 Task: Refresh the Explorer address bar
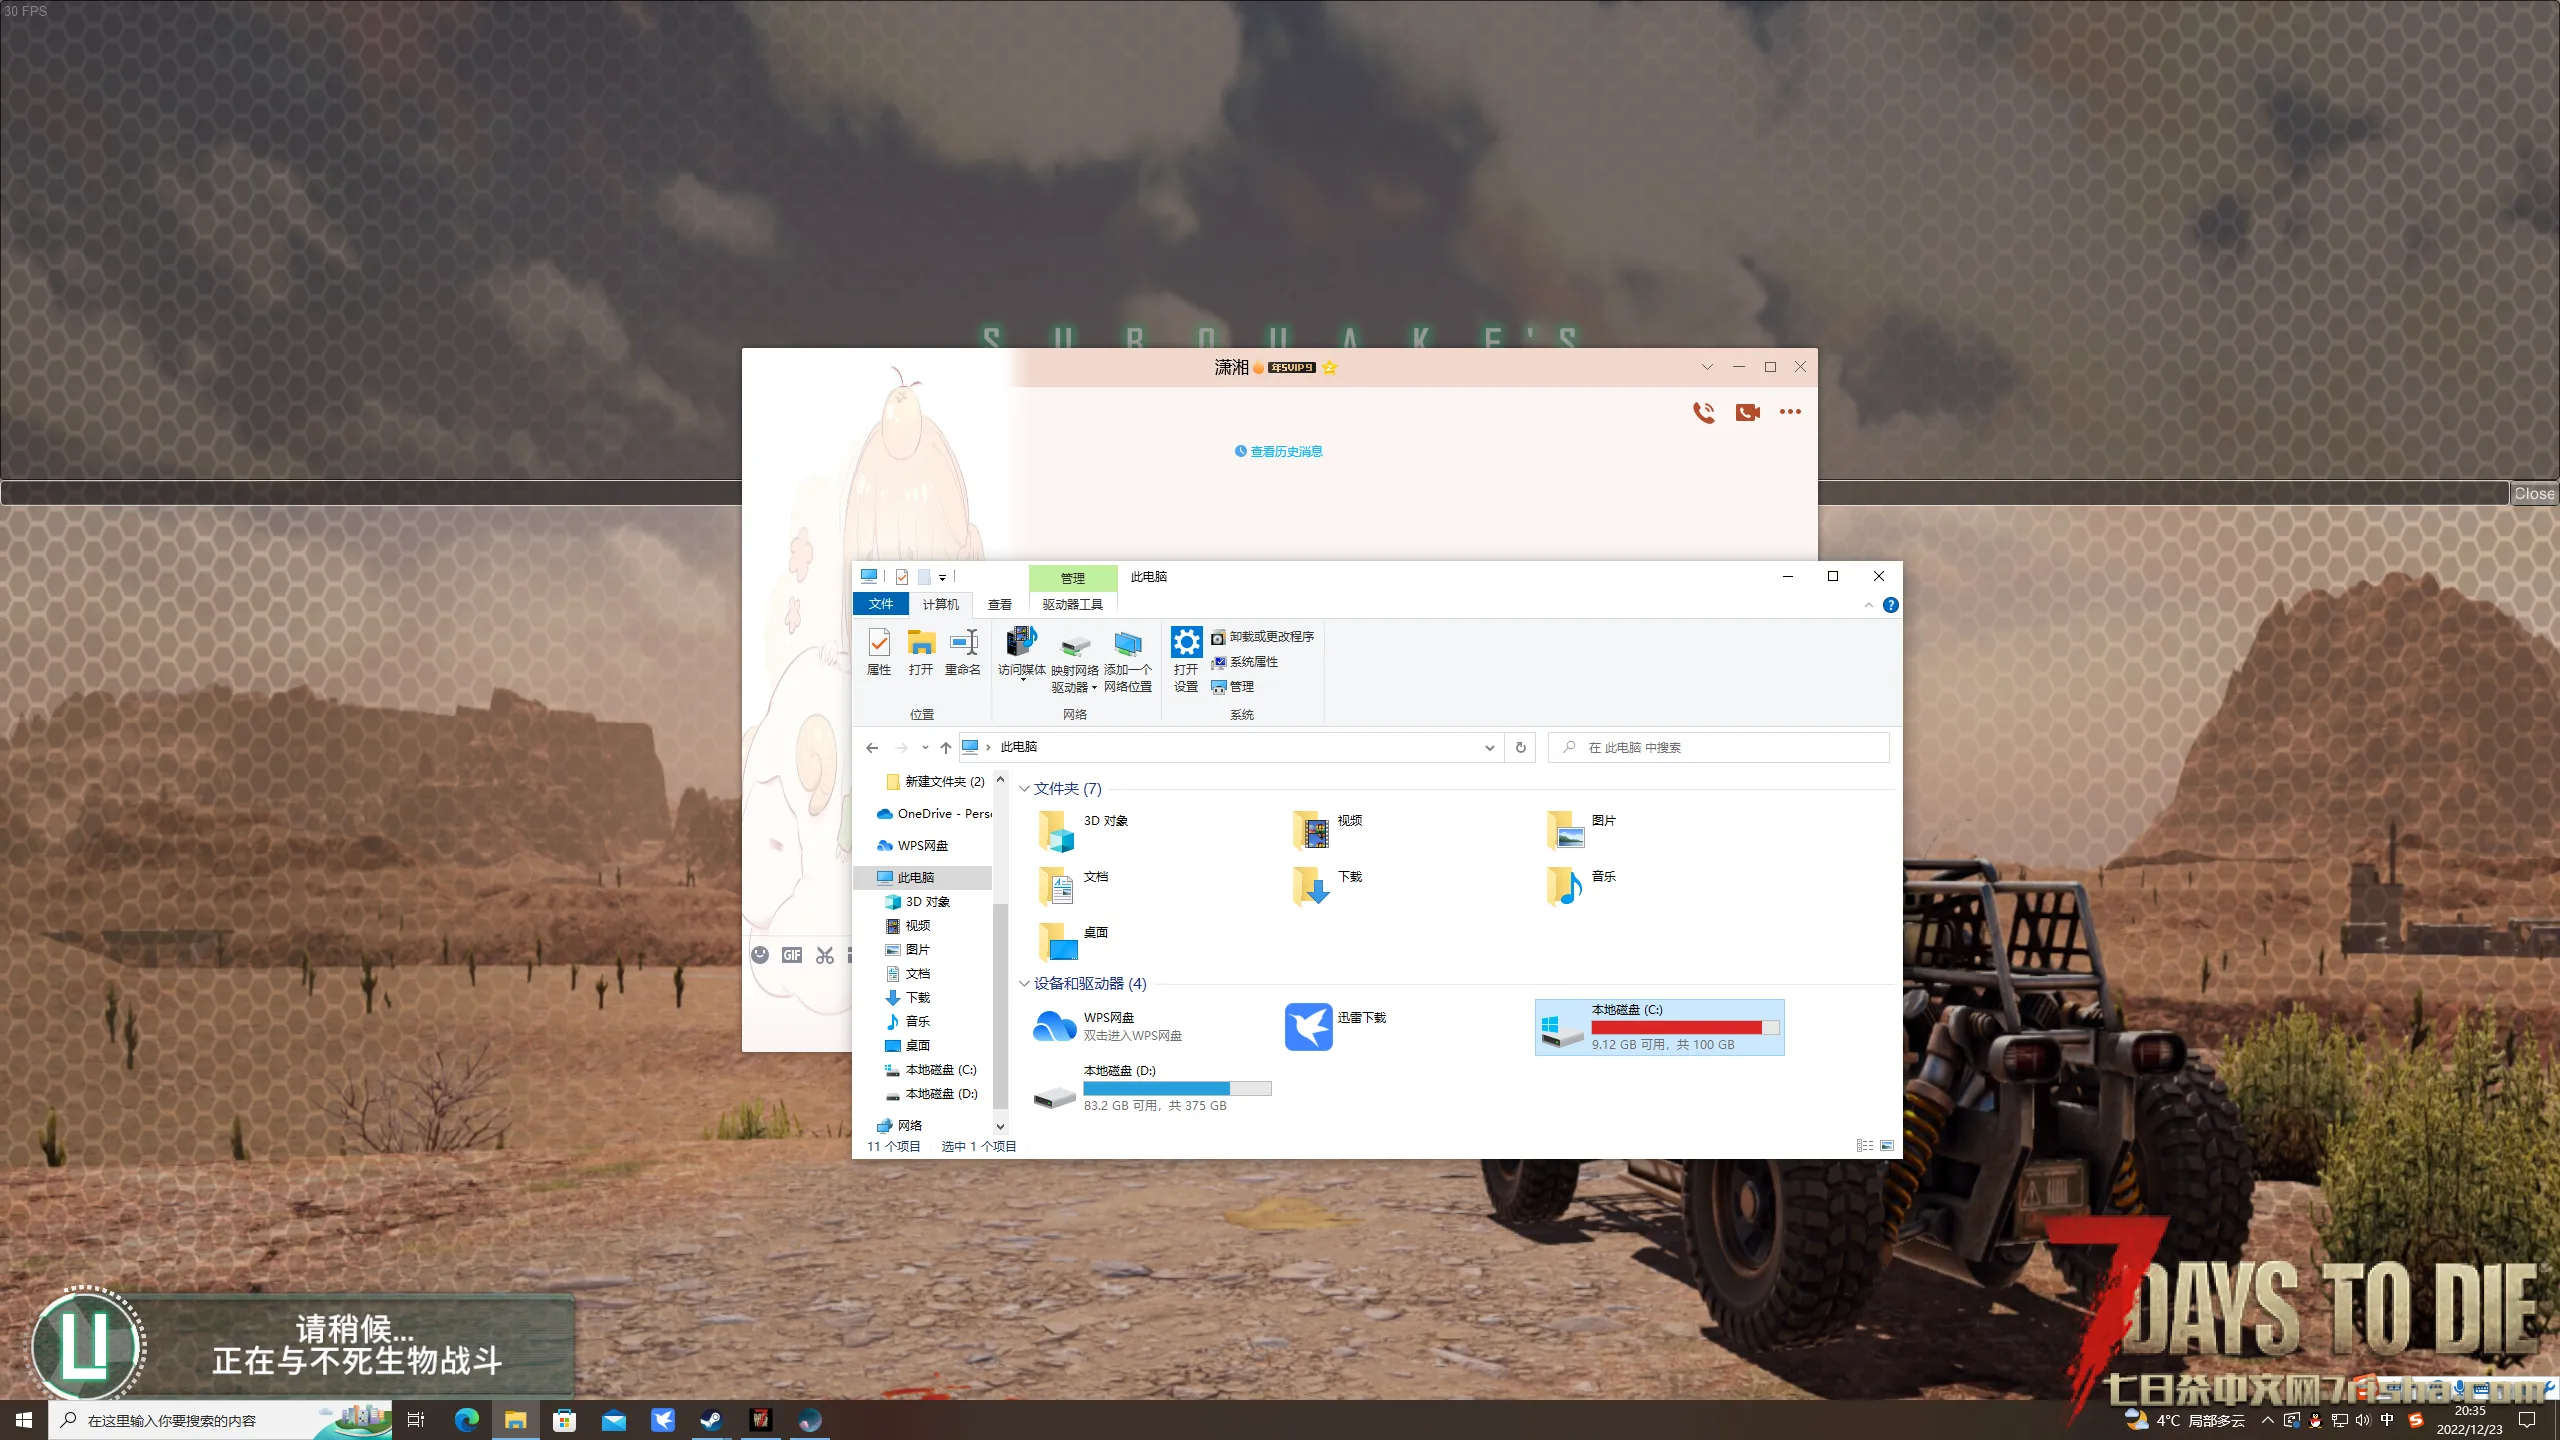(x=1521, y=748)
